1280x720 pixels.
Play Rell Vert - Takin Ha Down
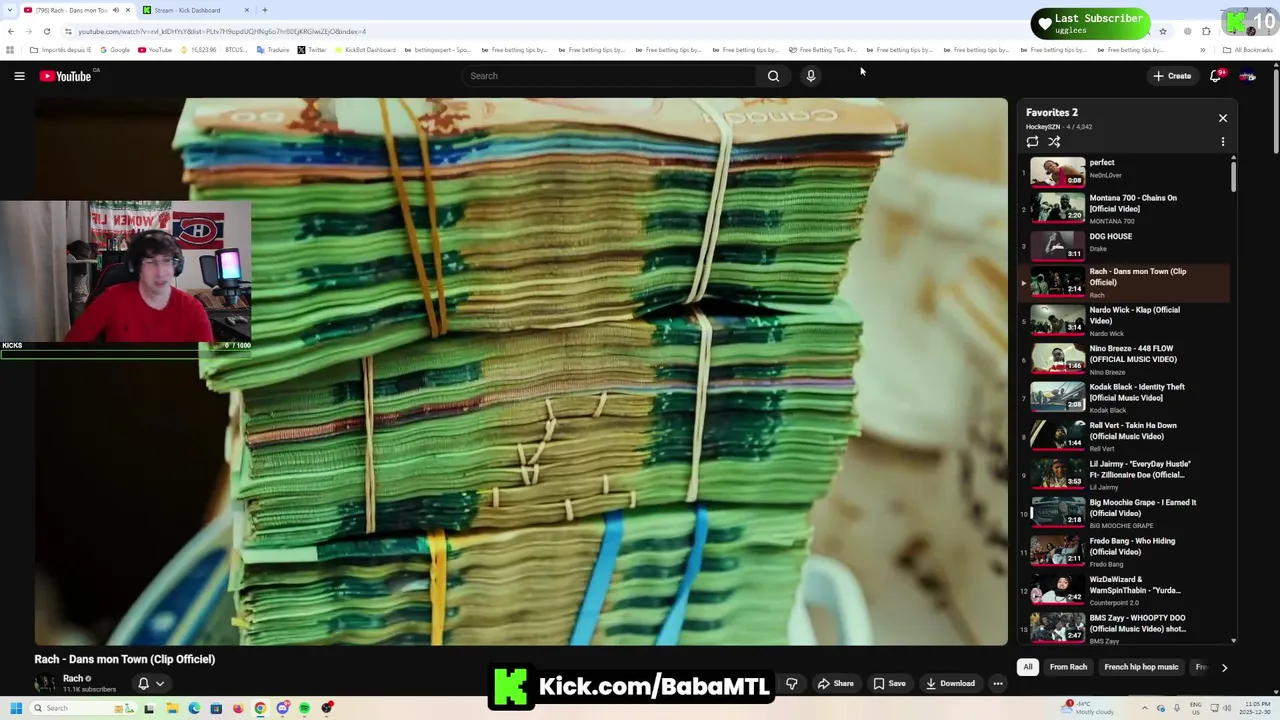[x=1124, y=436]
